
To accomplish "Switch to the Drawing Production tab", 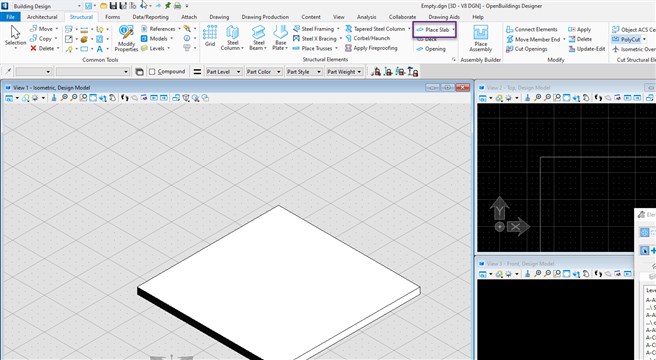I will (x=265, y=17).
